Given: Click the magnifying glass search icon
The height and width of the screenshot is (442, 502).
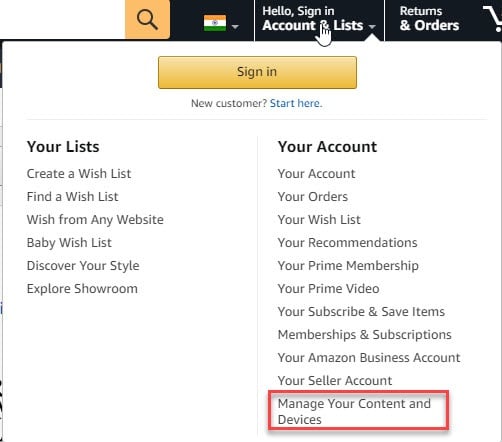Looking at the screenshot, I should pyautogui.click(x=147, y=19).
